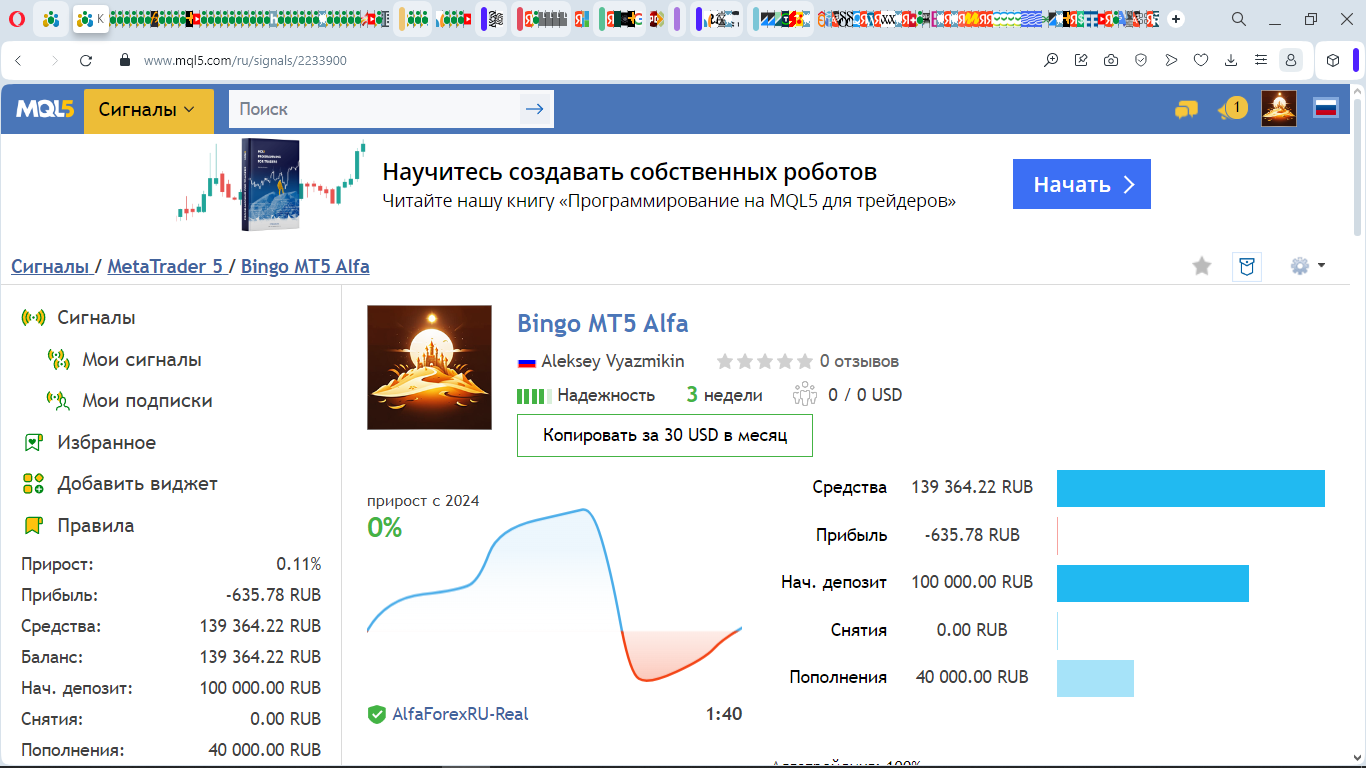This screenshot has height=768, width=1366.
Task: Add the page to bookmarks with the heart icon
Action: click(1201, 60)
